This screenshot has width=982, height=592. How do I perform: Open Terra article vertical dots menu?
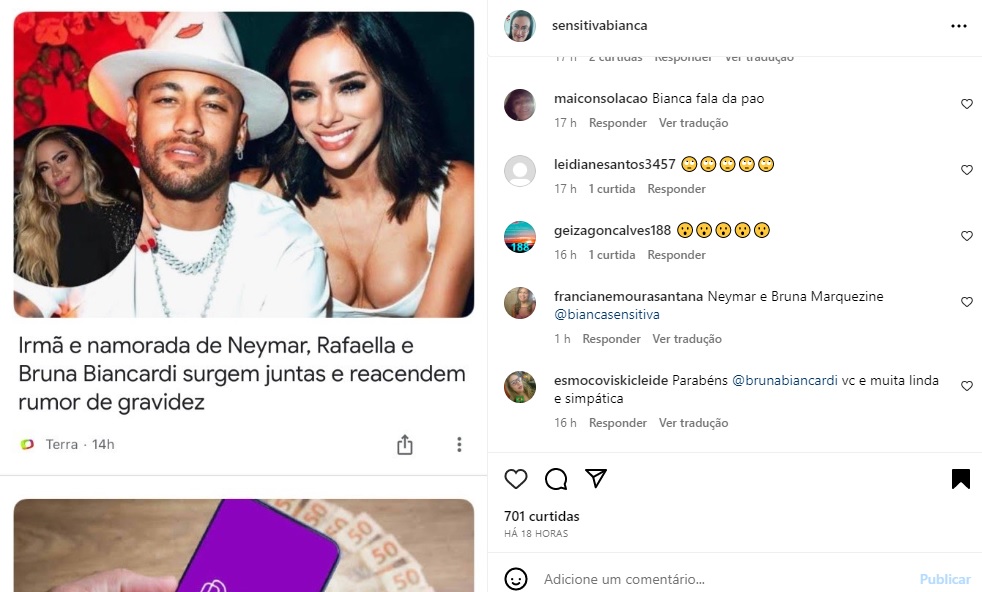[x=459, y=445]
